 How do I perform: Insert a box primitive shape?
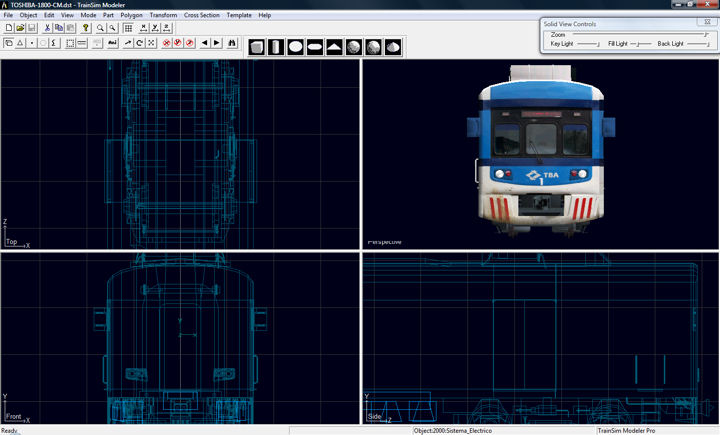coord(257,47)
